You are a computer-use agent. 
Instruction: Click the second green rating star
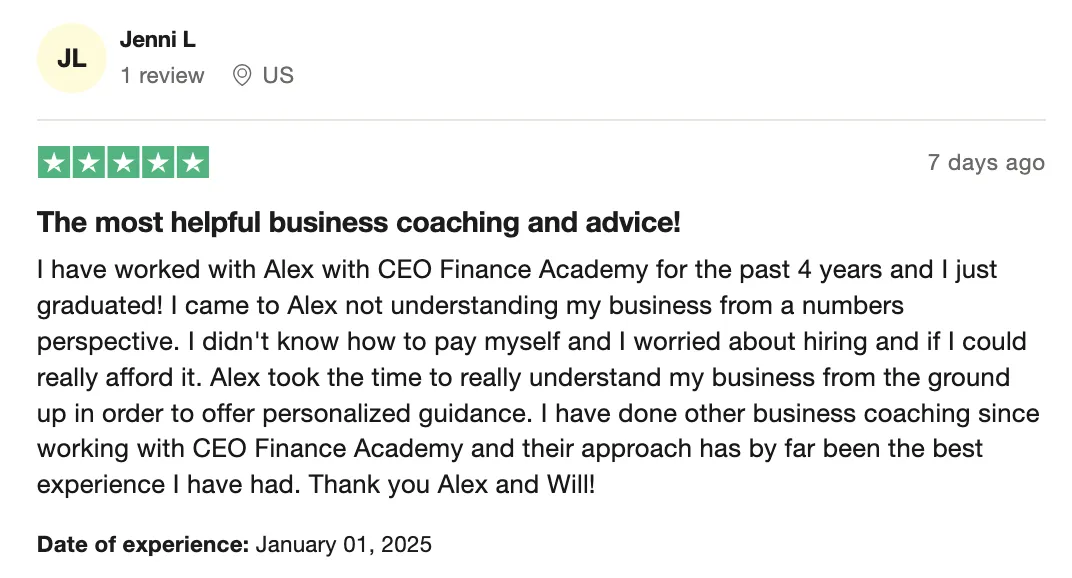pos(89,163)
